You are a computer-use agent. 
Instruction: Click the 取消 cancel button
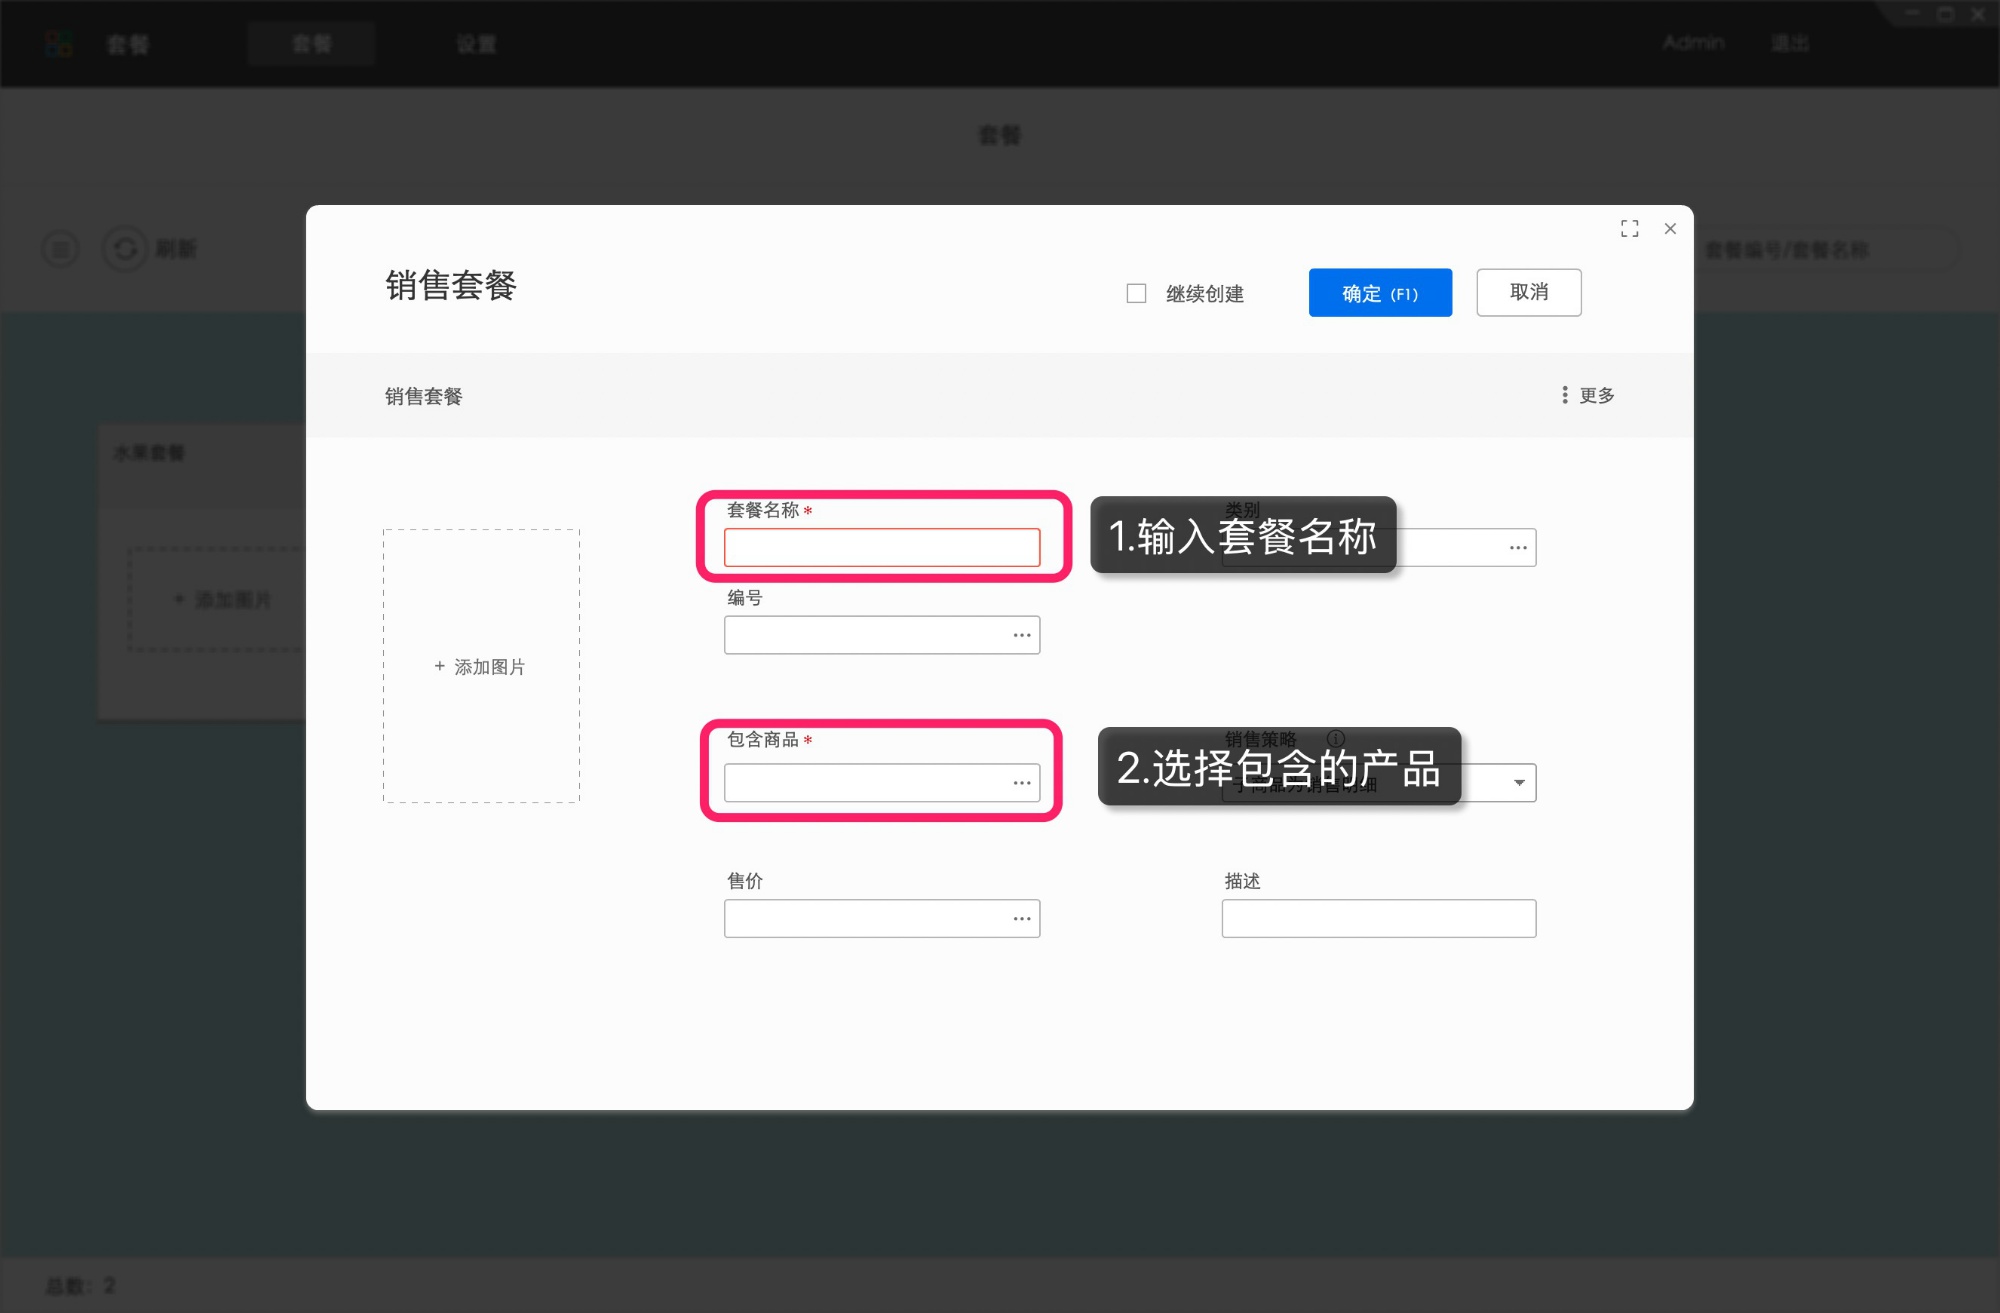[x=1528, y=292]
